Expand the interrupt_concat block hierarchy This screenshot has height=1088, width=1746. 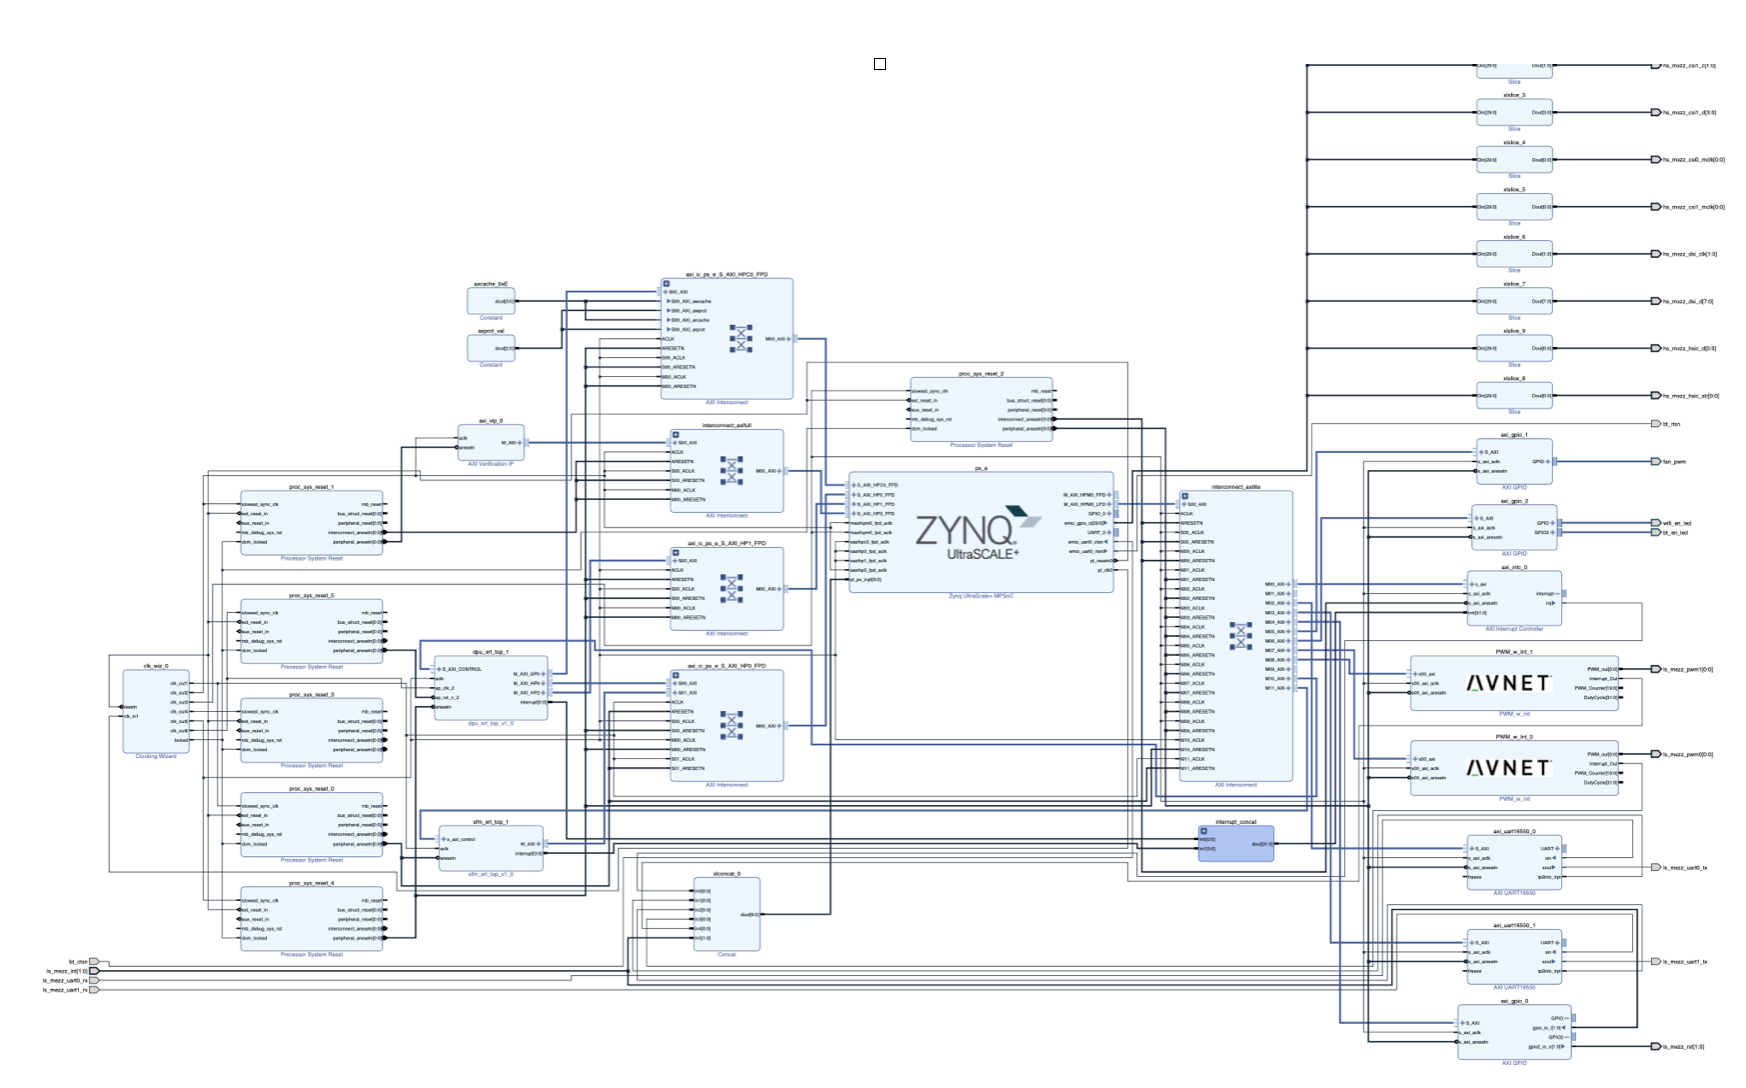pyautogui.click(x=1204, y=831)
